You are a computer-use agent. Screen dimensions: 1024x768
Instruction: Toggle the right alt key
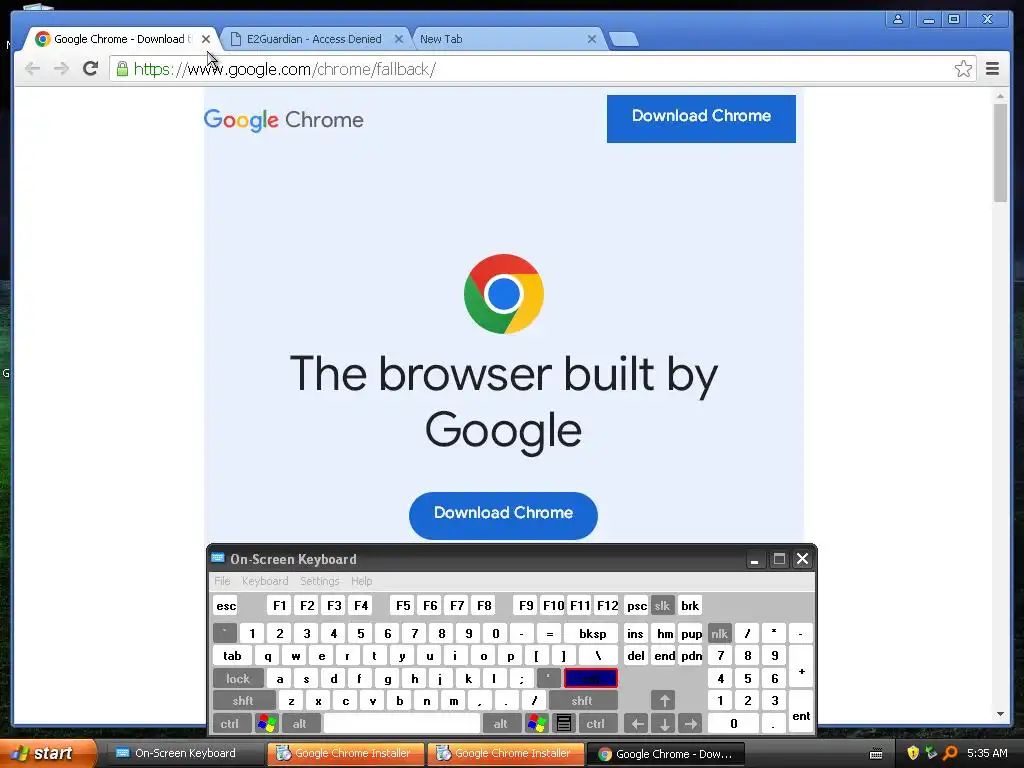click(501, 724)
